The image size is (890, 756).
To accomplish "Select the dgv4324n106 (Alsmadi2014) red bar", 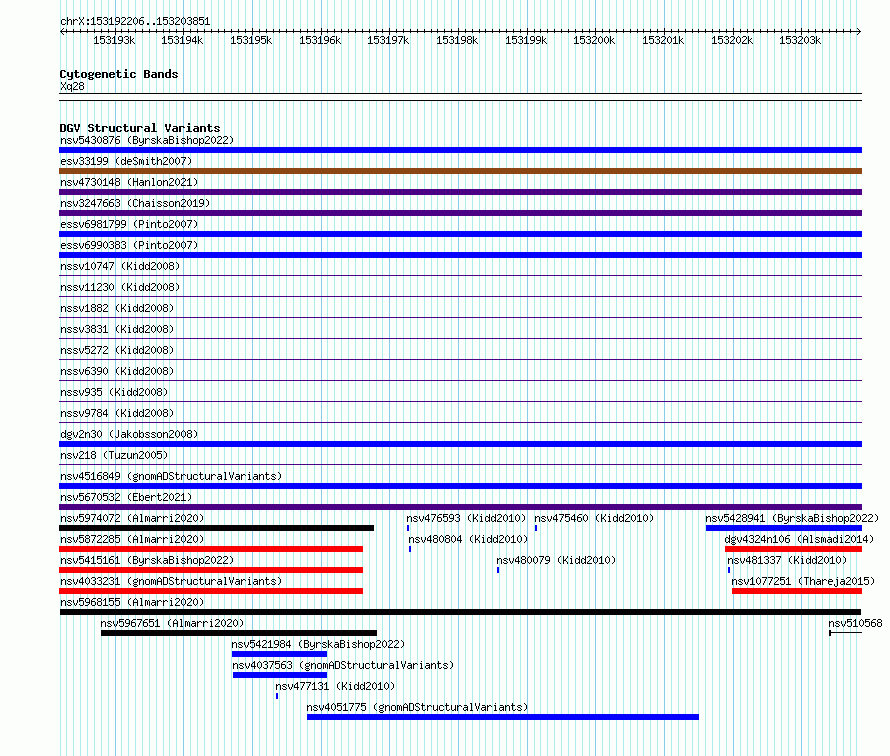I will click(794, 549).
